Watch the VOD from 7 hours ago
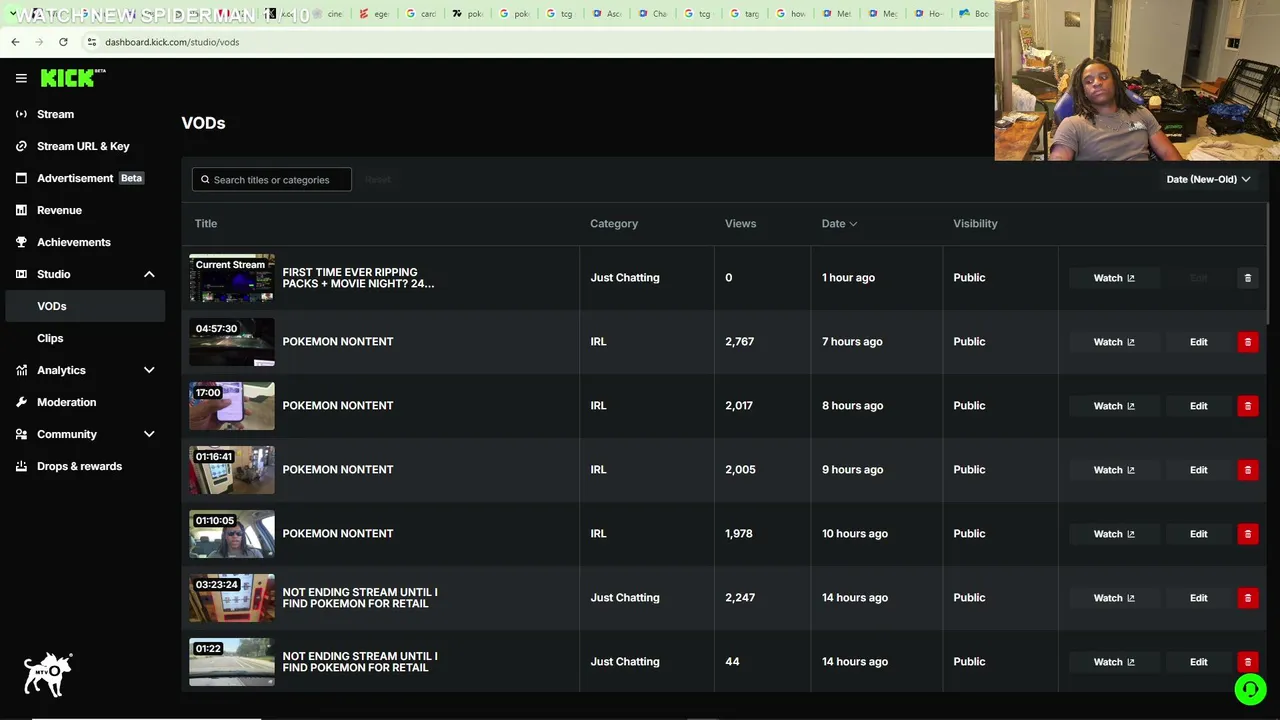 (x=1114, y=342)
